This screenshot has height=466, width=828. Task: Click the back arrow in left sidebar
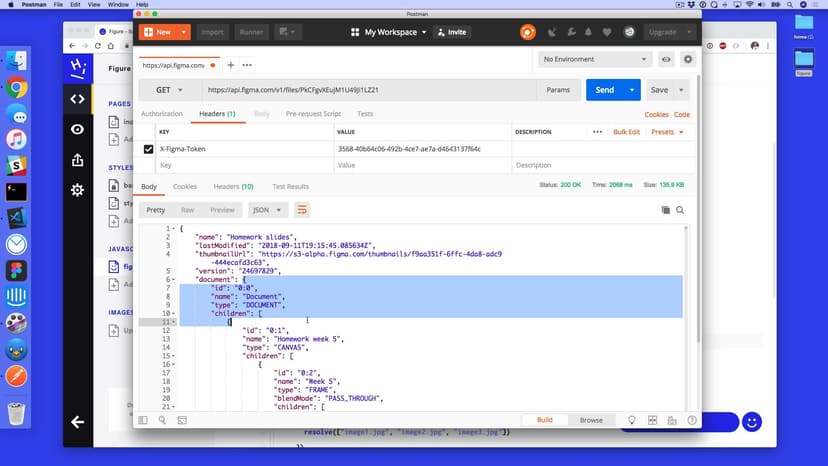coord(78,422)
